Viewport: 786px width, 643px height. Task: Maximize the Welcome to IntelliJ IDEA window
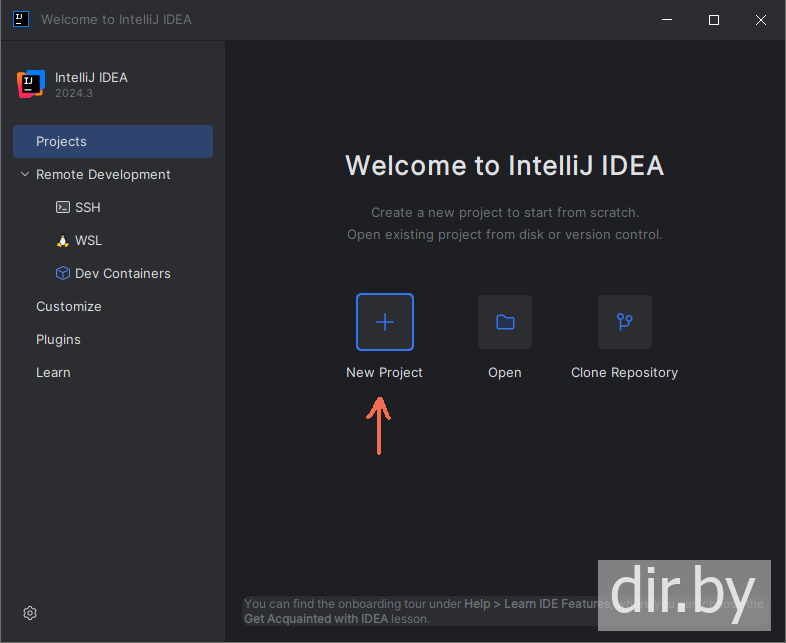(x=714, y=20)
